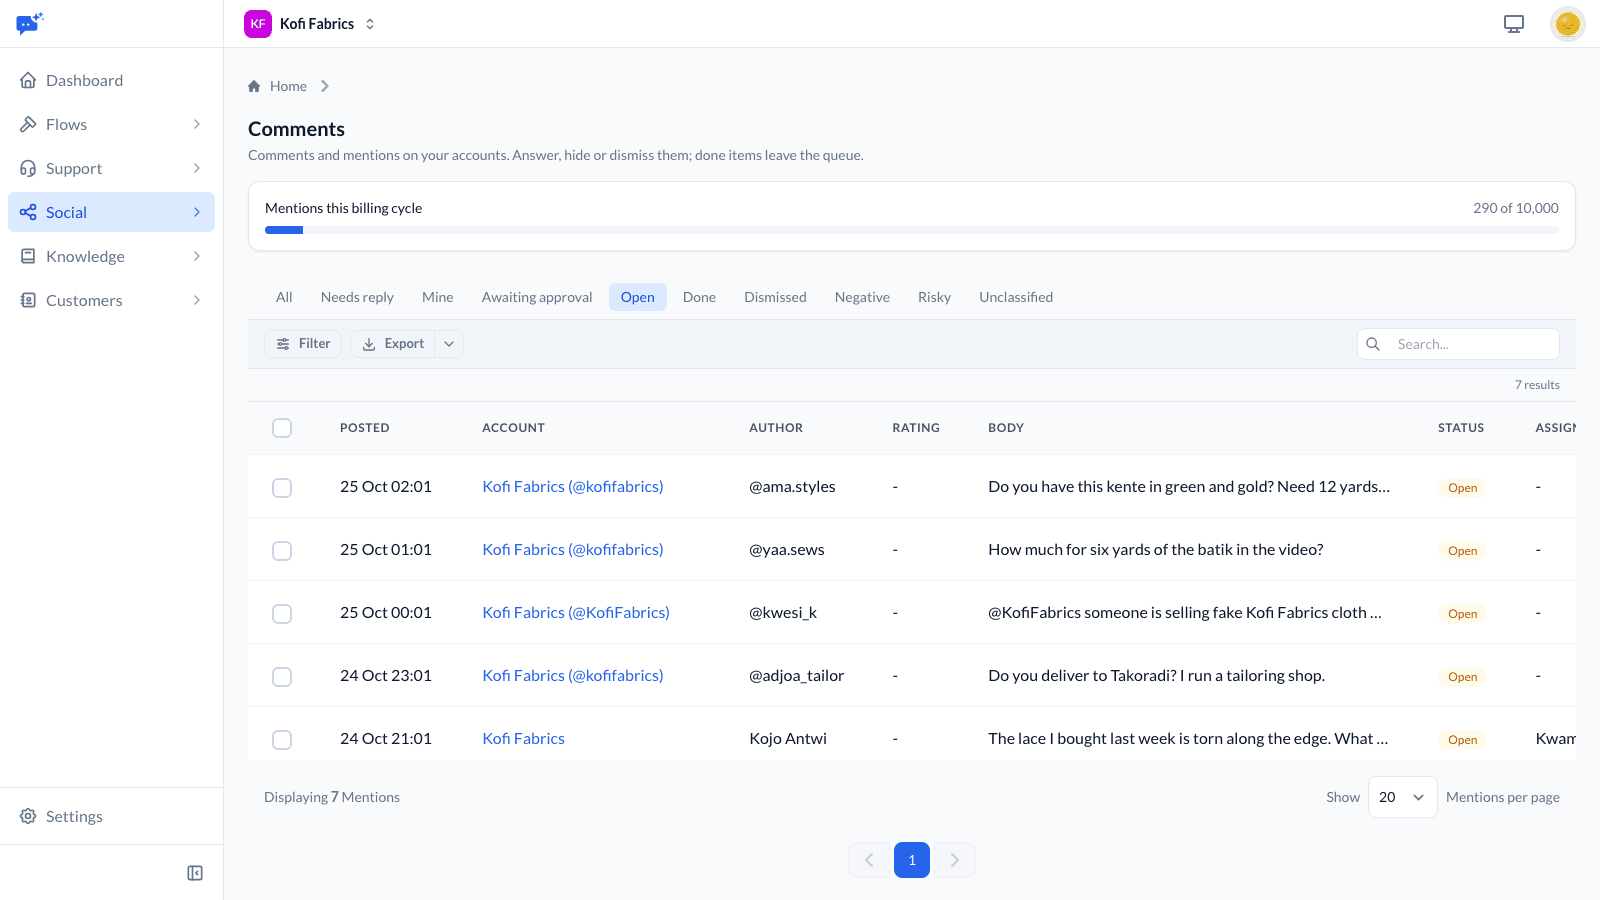Click the monitor display icon

click(1514, 24)
